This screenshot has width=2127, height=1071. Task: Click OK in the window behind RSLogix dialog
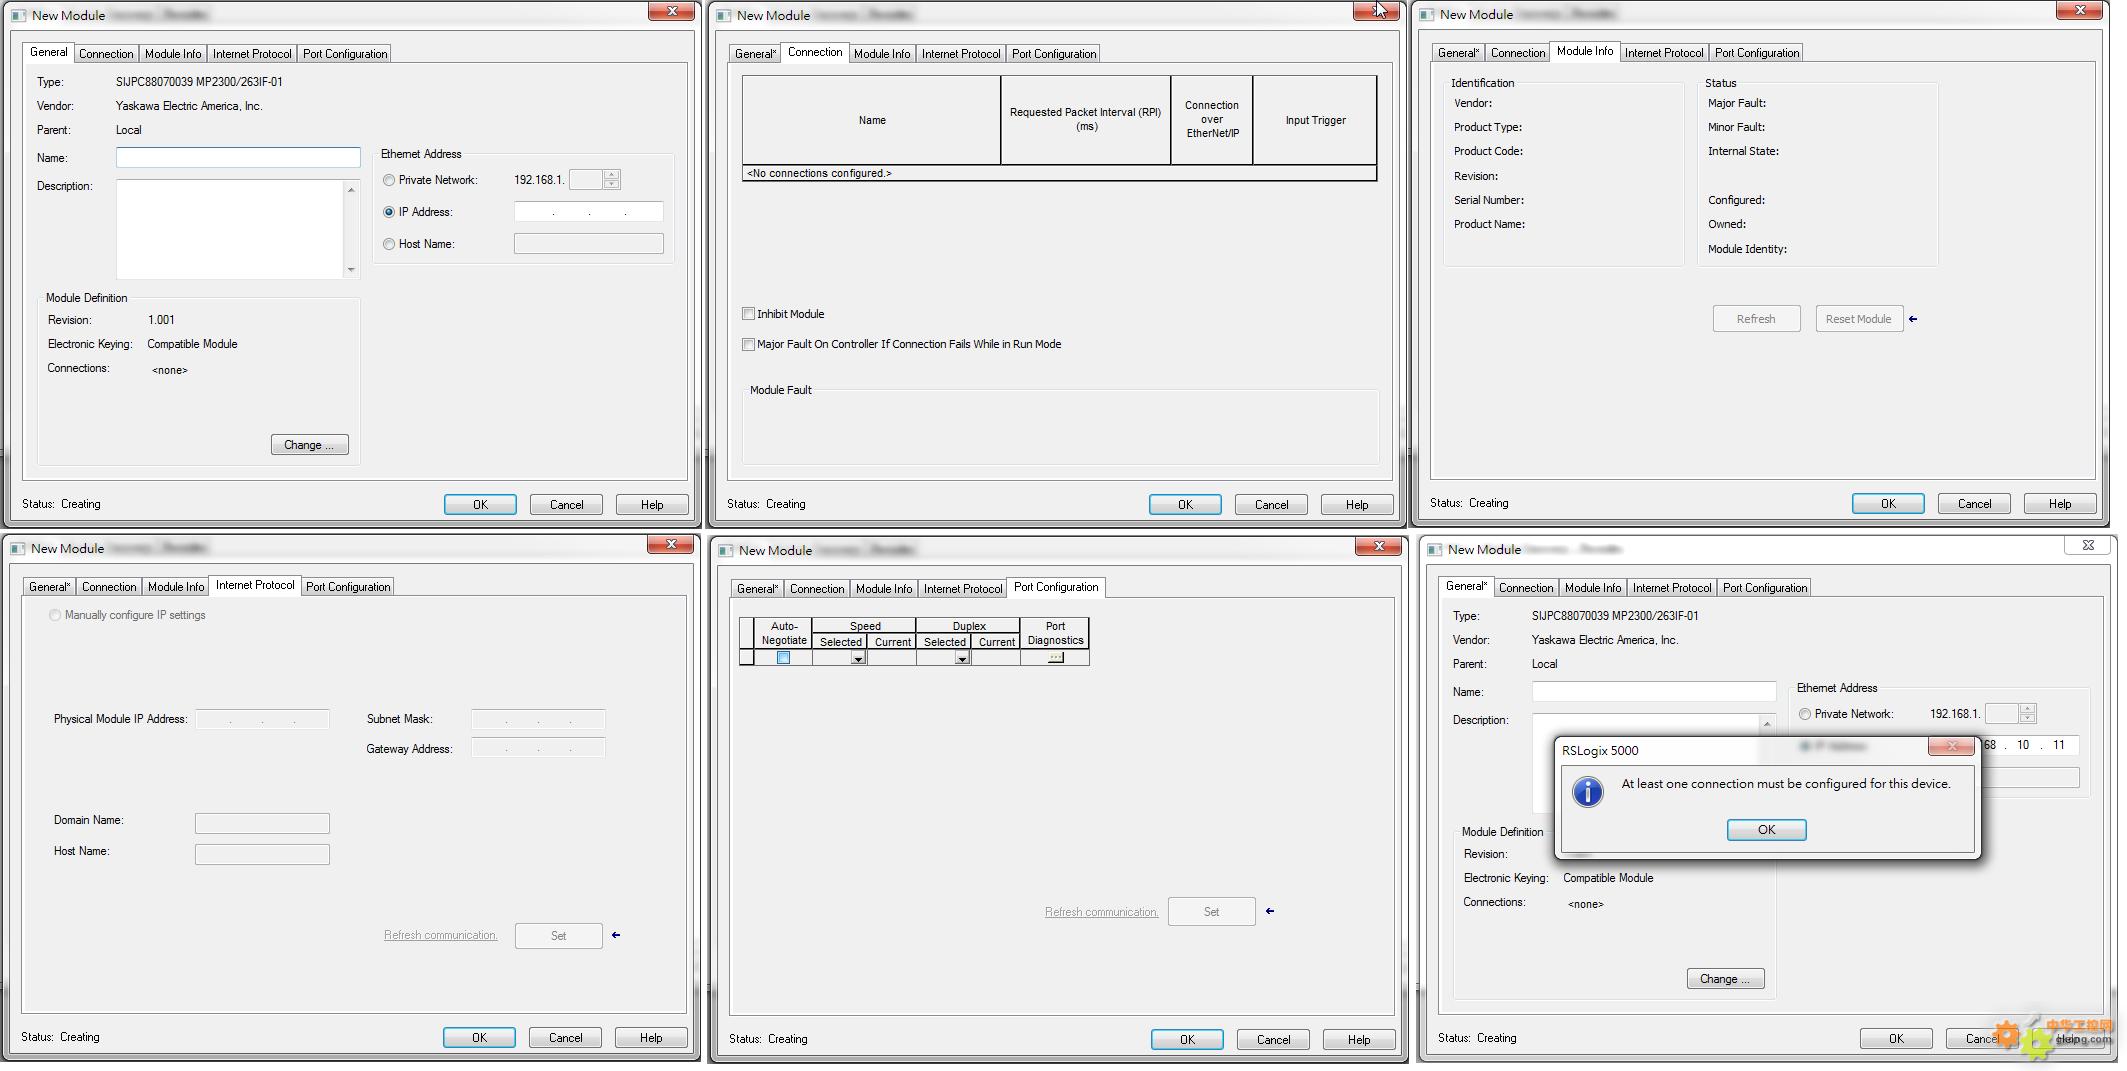[x=1896, y=1039]
